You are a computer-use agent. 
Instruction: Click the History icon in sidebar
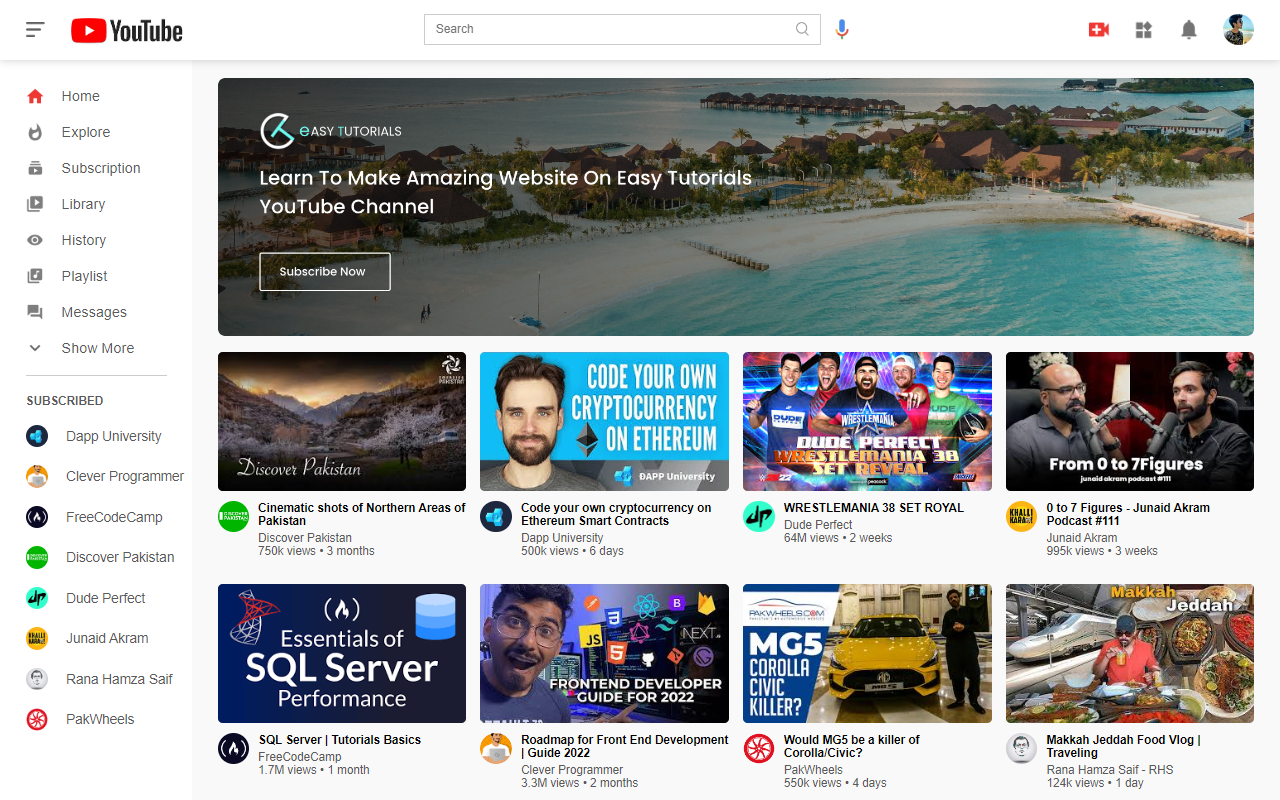pos(35,240)
